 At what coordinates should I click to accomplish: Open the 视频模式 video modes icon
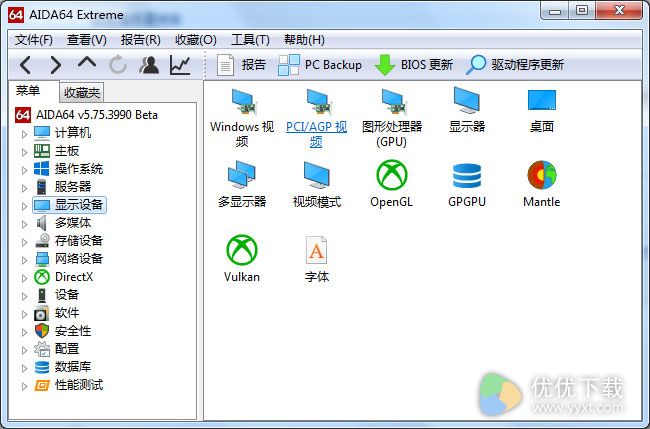pos(317,184)
